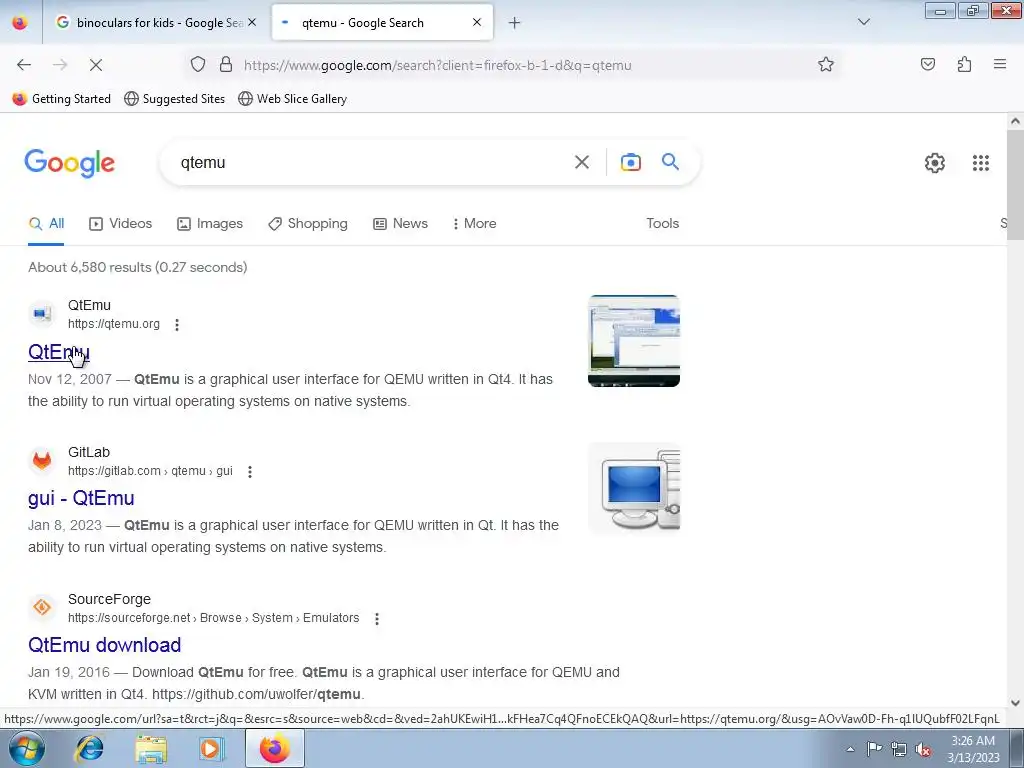The image size is (1024, 768).
Task: Click the QtEmu favicon next to qtemu.org
Action: tap(42, 314)
